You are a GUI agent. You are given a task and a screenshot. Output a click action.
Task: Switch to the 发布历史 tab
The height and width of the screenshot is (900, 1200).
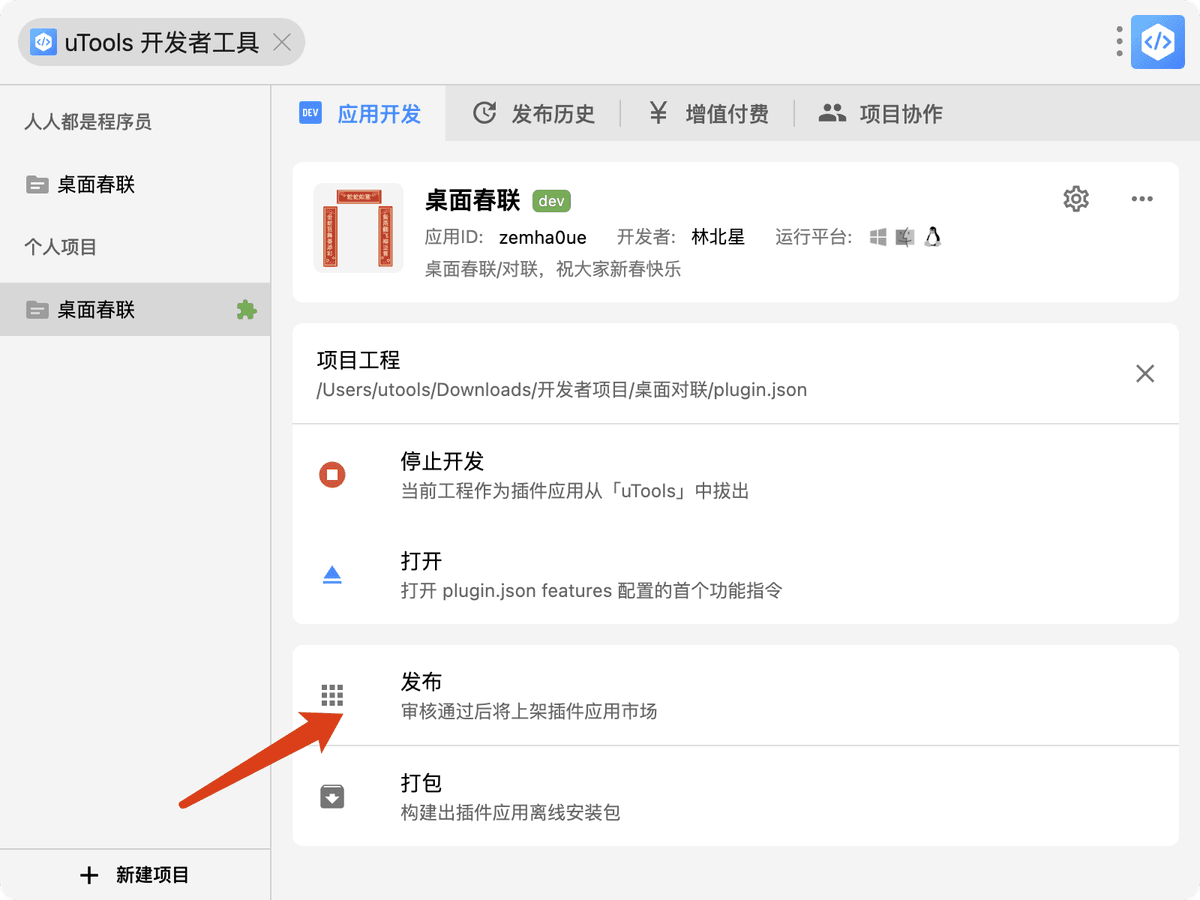coord(534,114)
